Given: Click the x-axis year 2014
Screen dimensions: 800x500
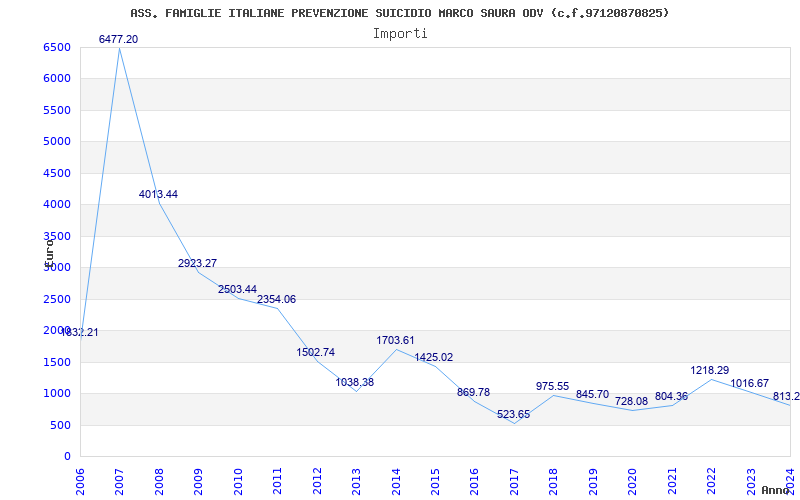Looking at the screenshot, I should click(x=395, y=481).
